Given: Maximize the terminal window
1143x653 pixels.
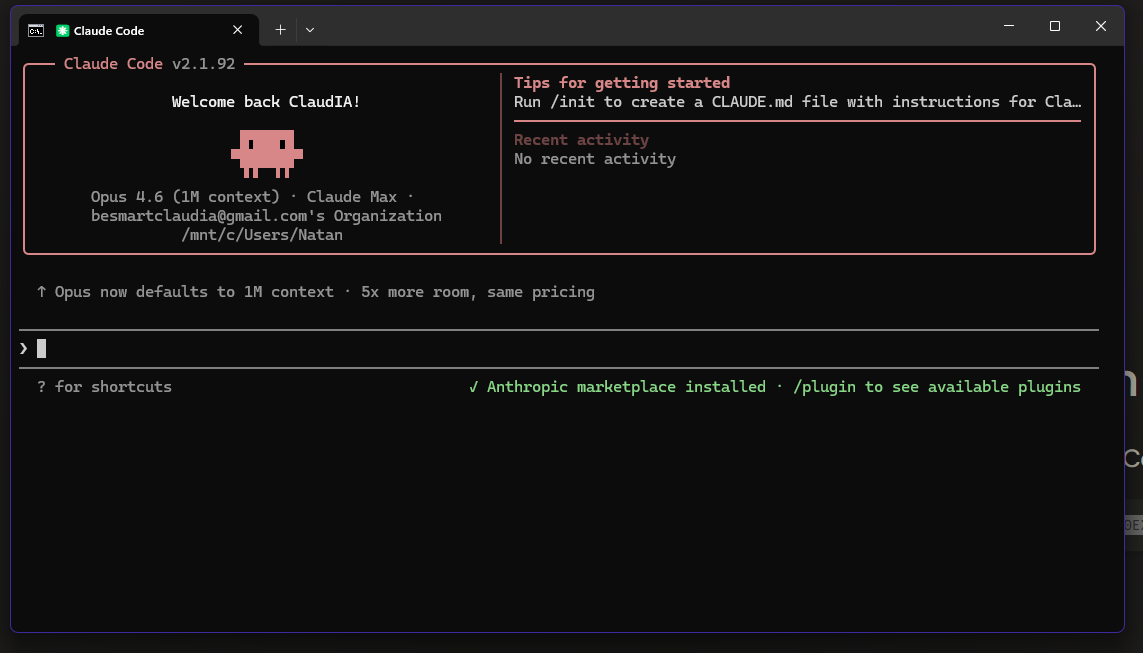Looking at the screenshot, I should [x=1055, y=26].
